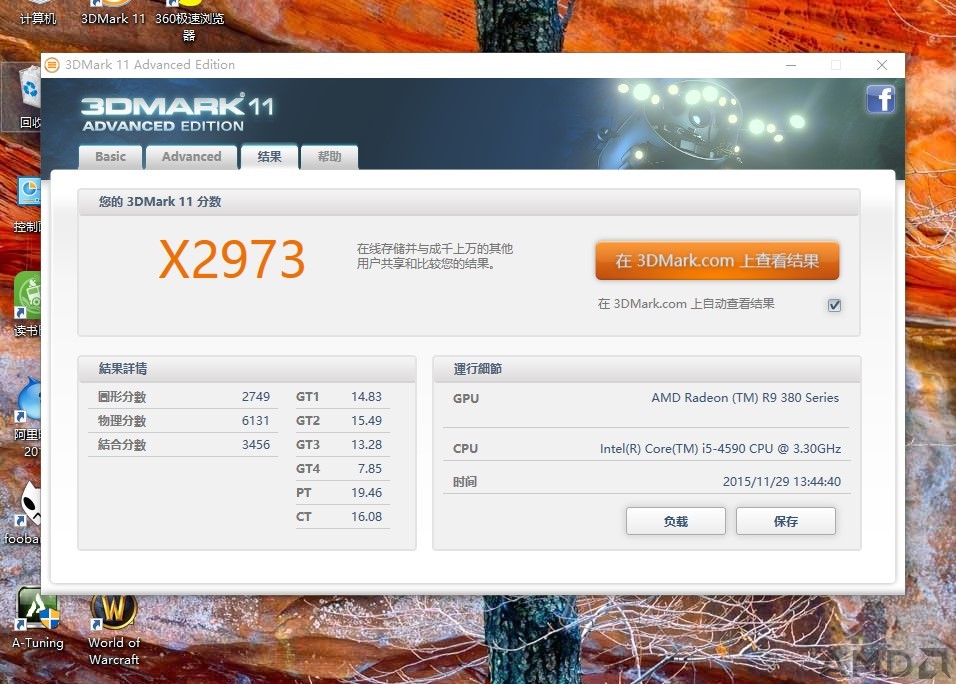This screenshot has width=956, height=684.
Task: Open the foobar desktop shortcut
Action: (x=23, y=513)
